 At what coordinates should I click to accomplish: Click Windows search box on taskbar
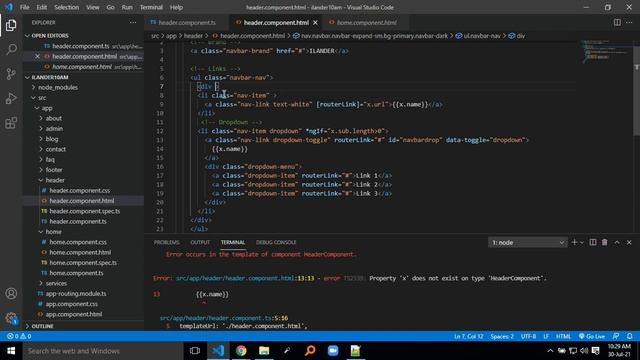(103, 351)
